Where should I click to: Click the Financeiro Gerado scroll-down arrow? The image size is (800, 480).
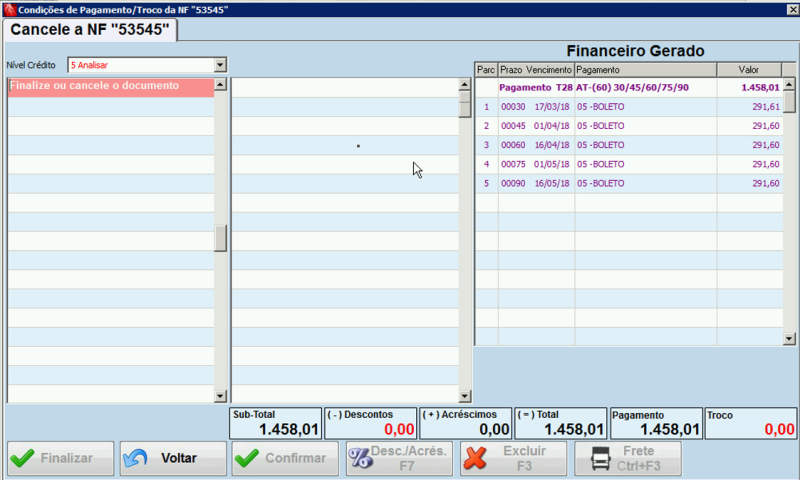click(x=789, y=338)
